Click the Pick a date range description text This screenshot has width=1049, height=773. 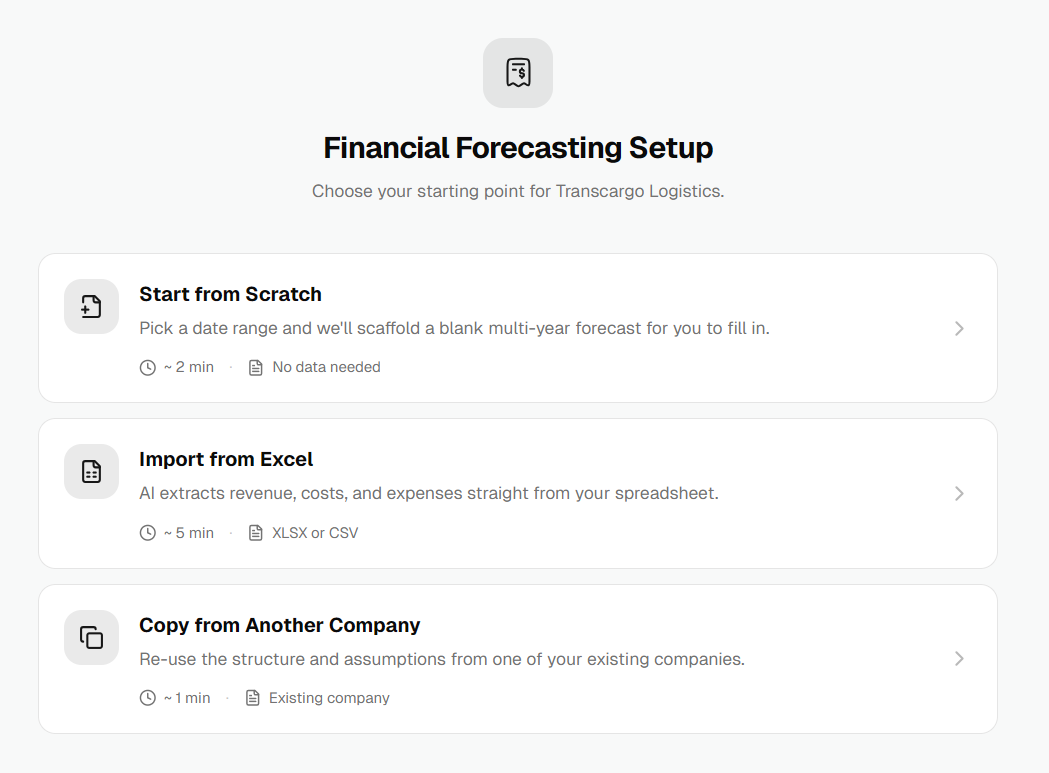(454, 329)
